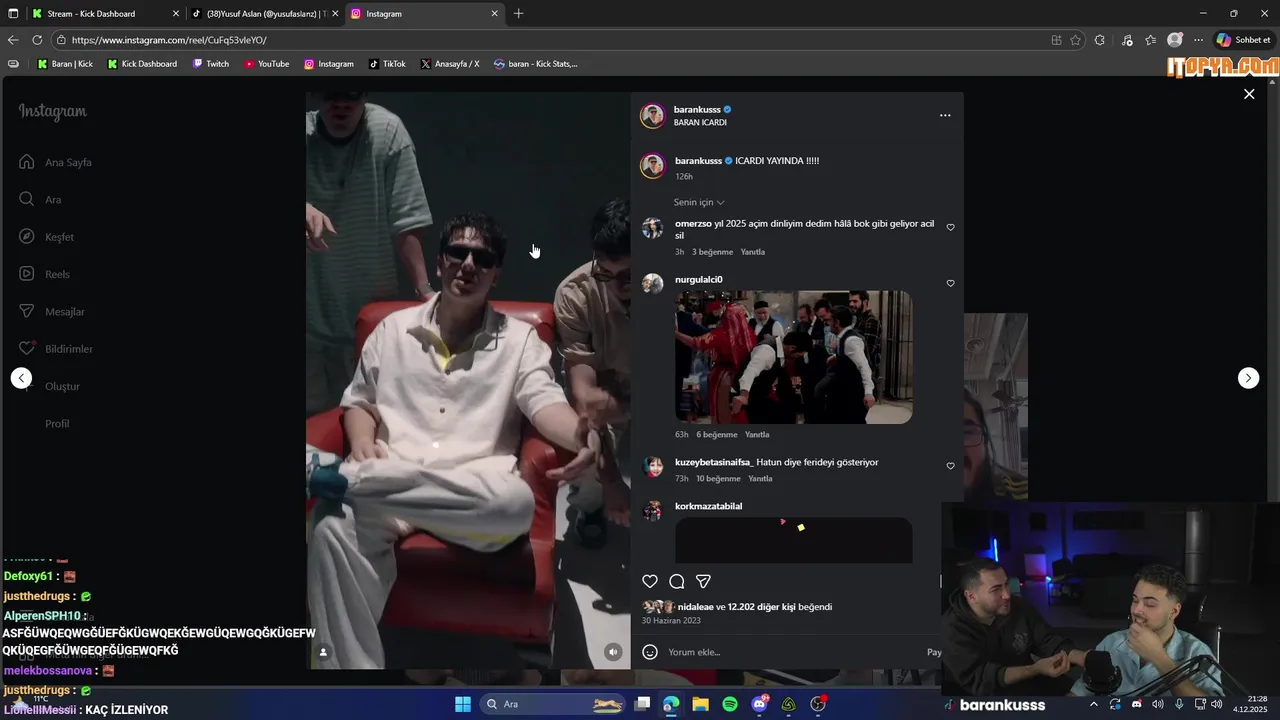Go to the previous reel arrow
The height and width of the screenshot is (720, 1280).
point(21,378)
